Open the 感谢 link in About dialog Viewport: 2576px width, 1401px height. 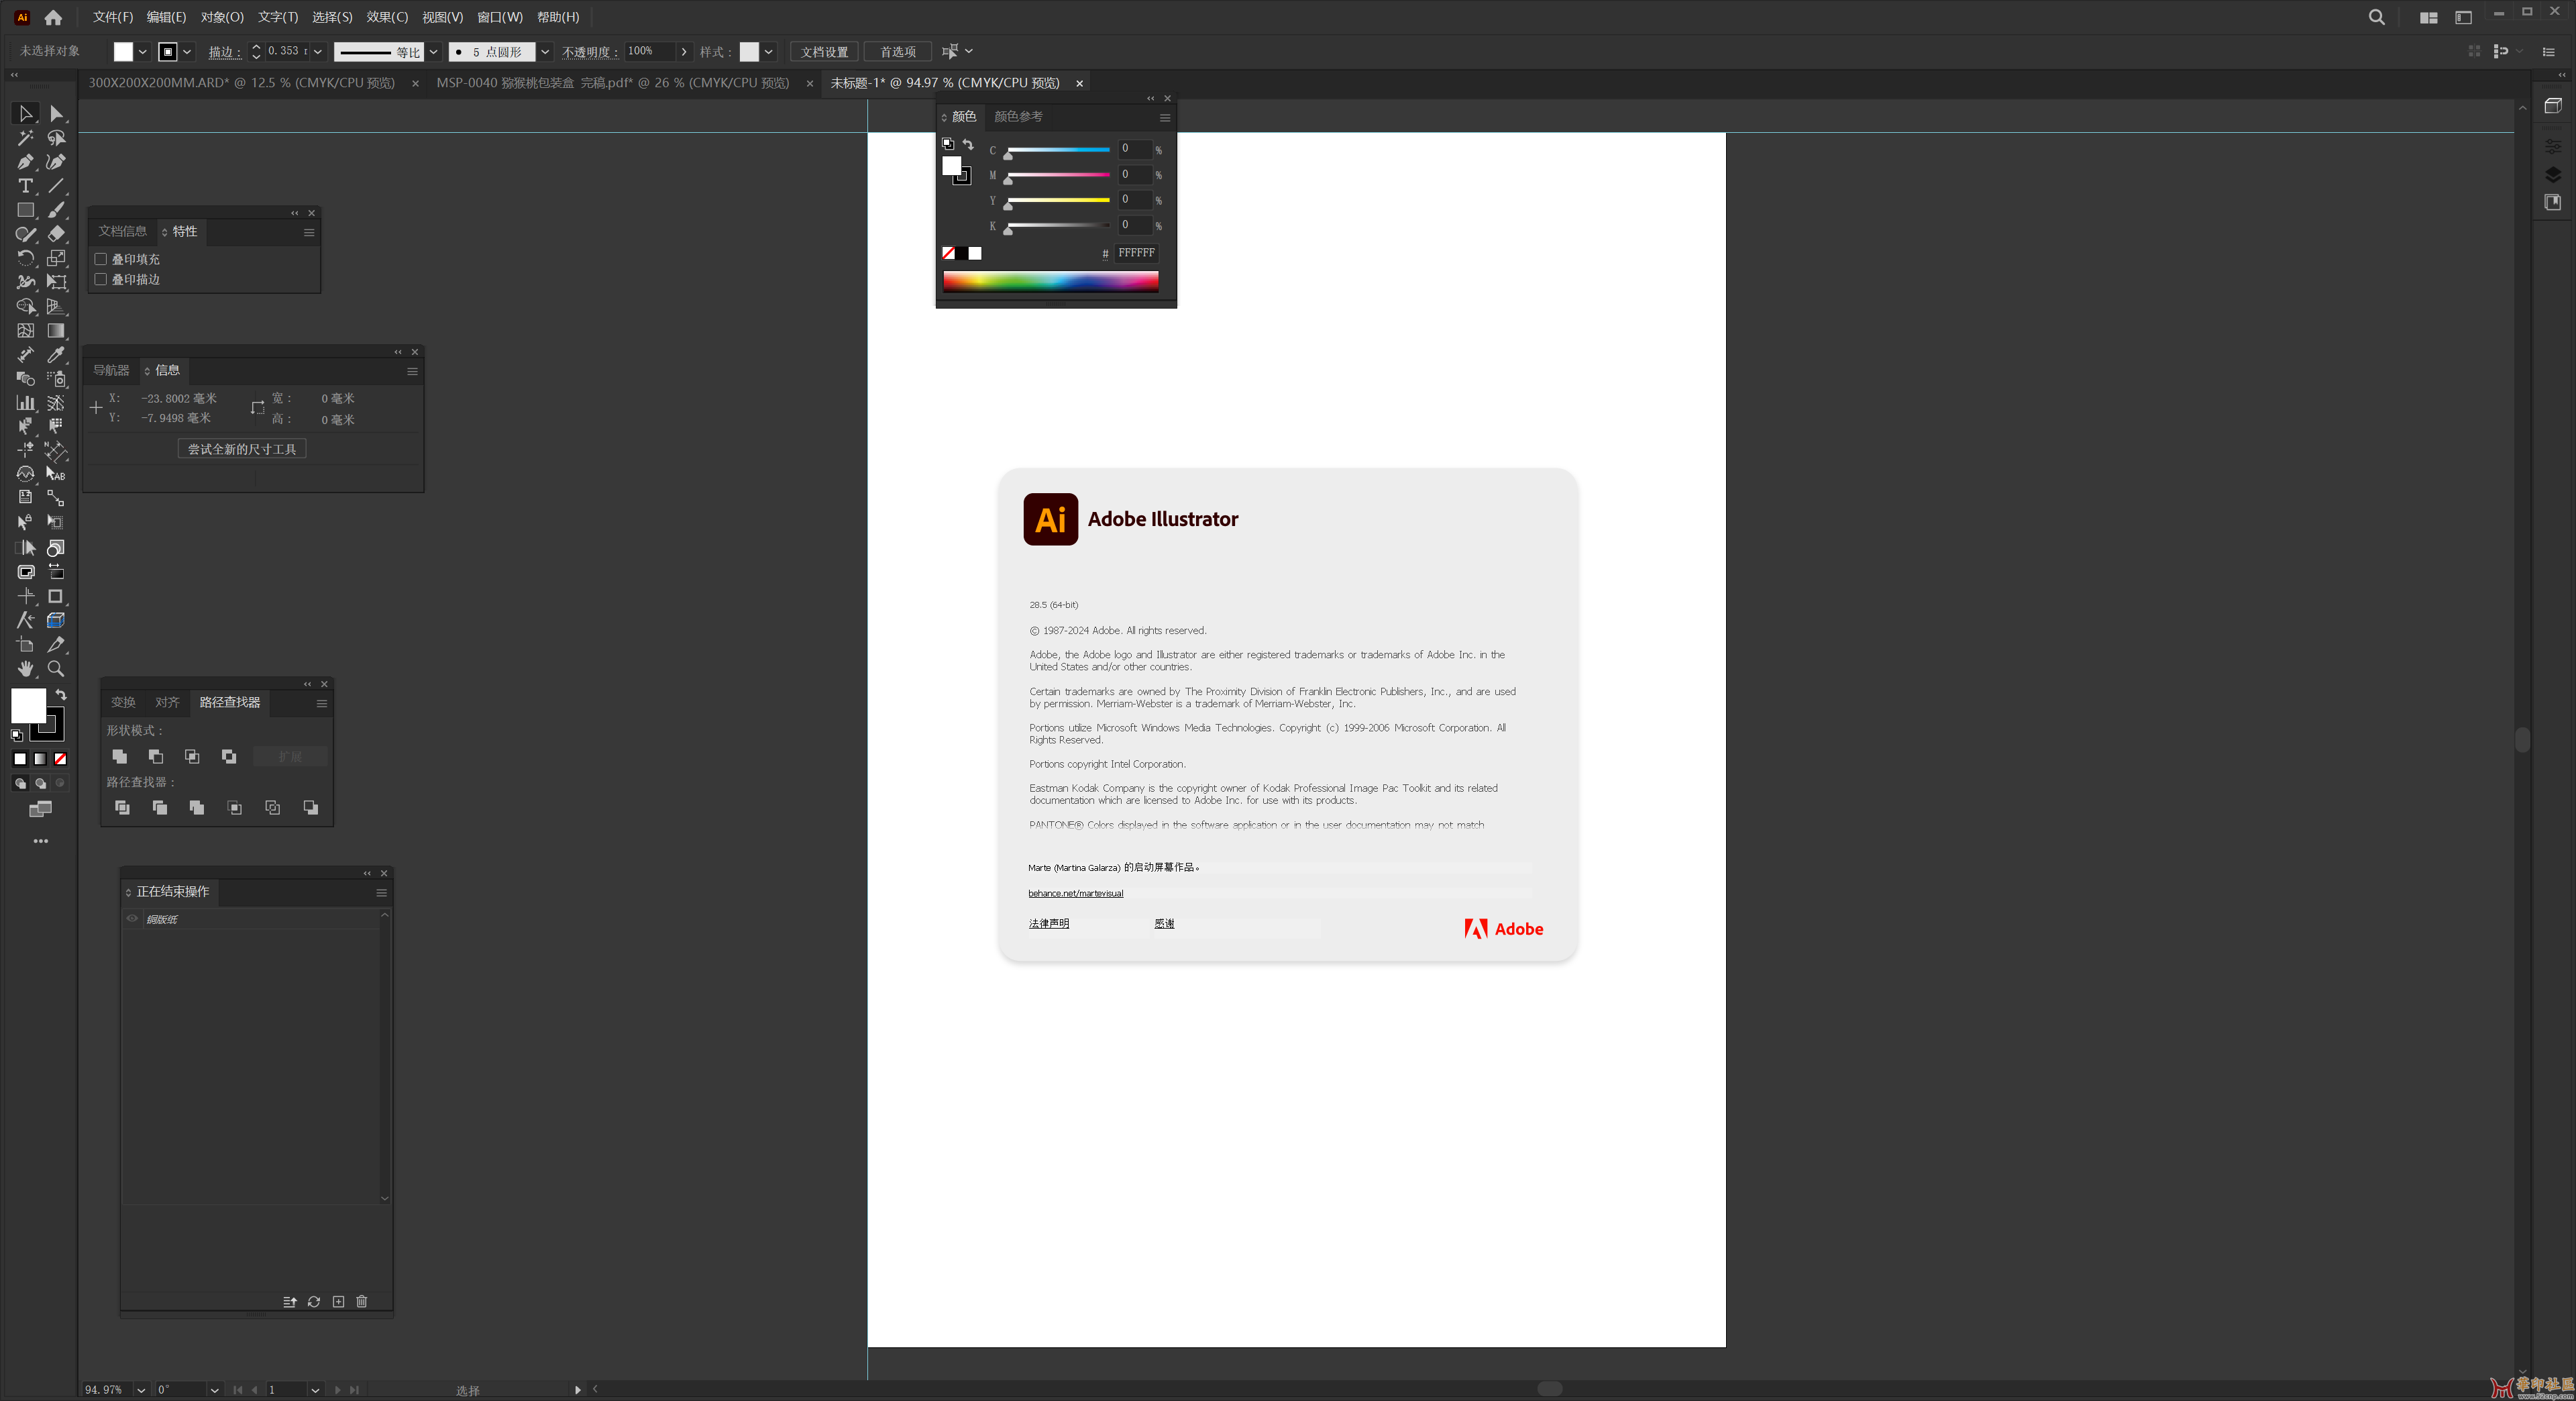[1164, 924]
